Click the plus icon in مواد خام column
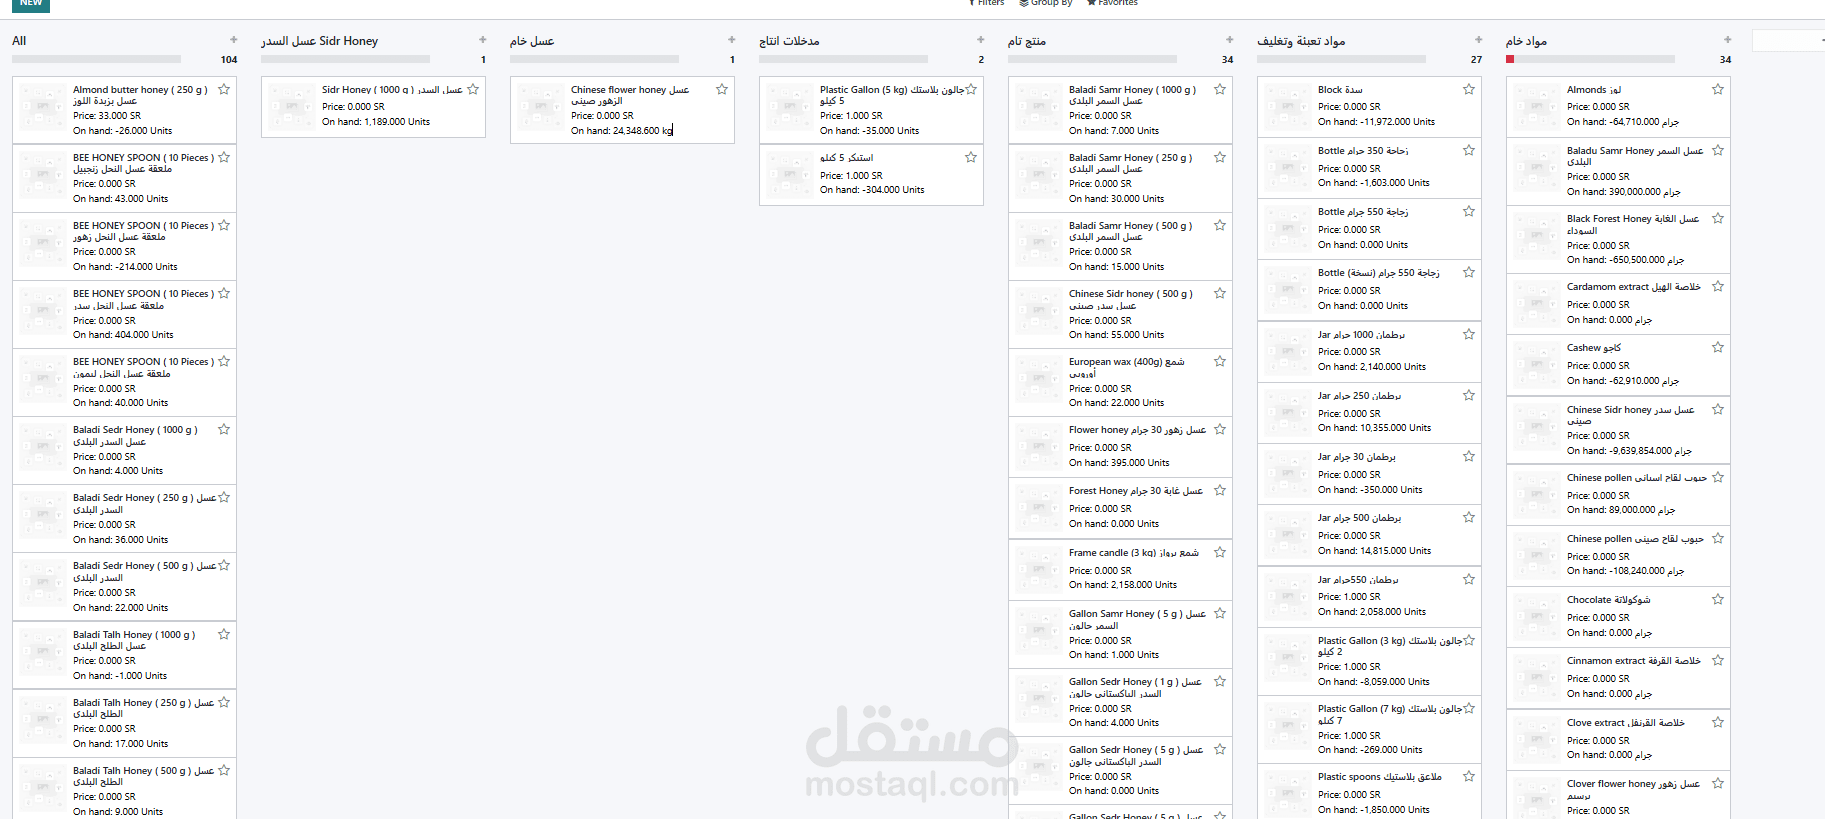This screenshot has height=819, width=1825. coord(1728,40)
